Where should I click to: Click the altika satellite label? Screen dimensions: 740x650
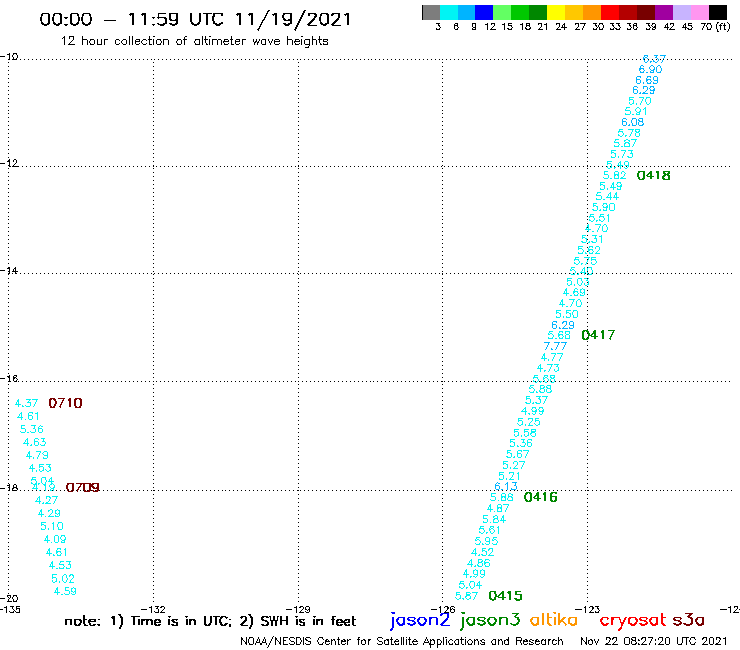pyautogui.click(x=554, y=619)
